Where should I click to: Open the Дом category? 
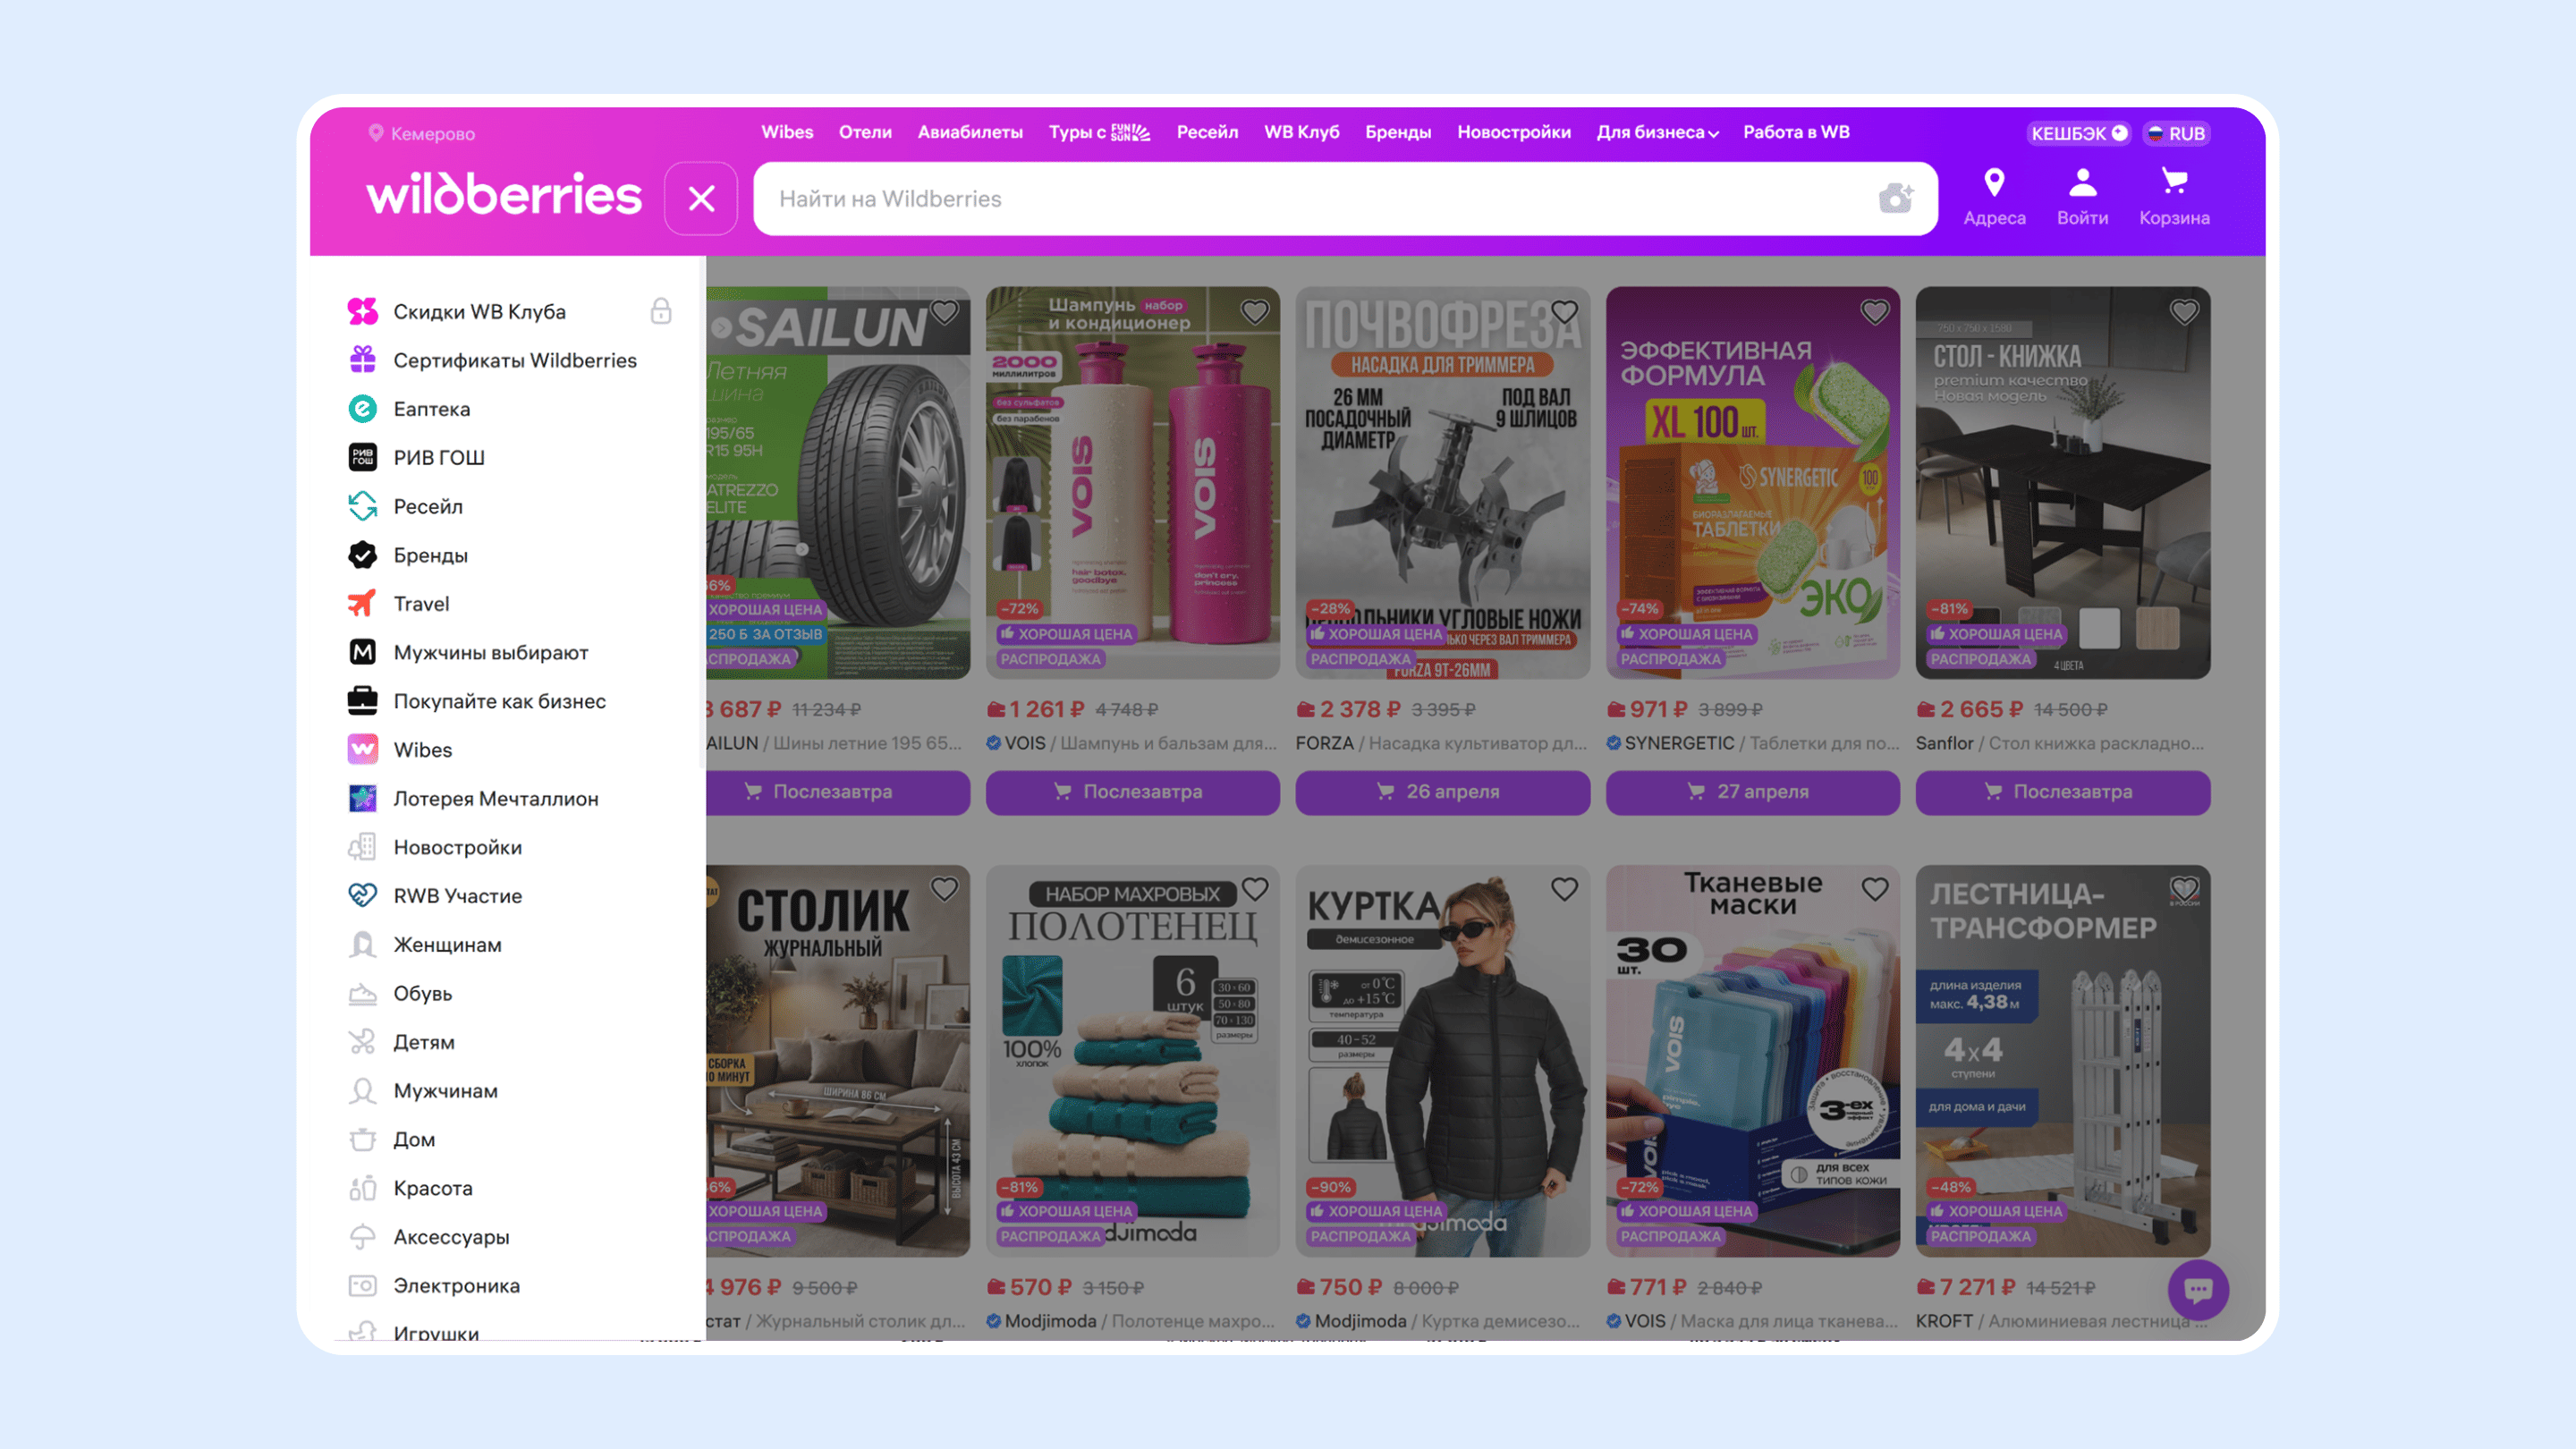414,1139
